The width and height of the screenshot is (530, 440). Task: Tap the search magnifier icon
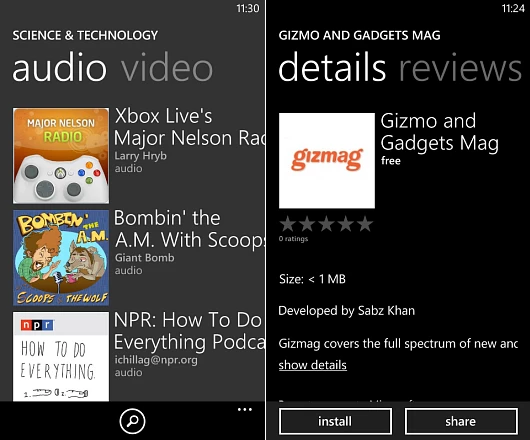(132, 421)
